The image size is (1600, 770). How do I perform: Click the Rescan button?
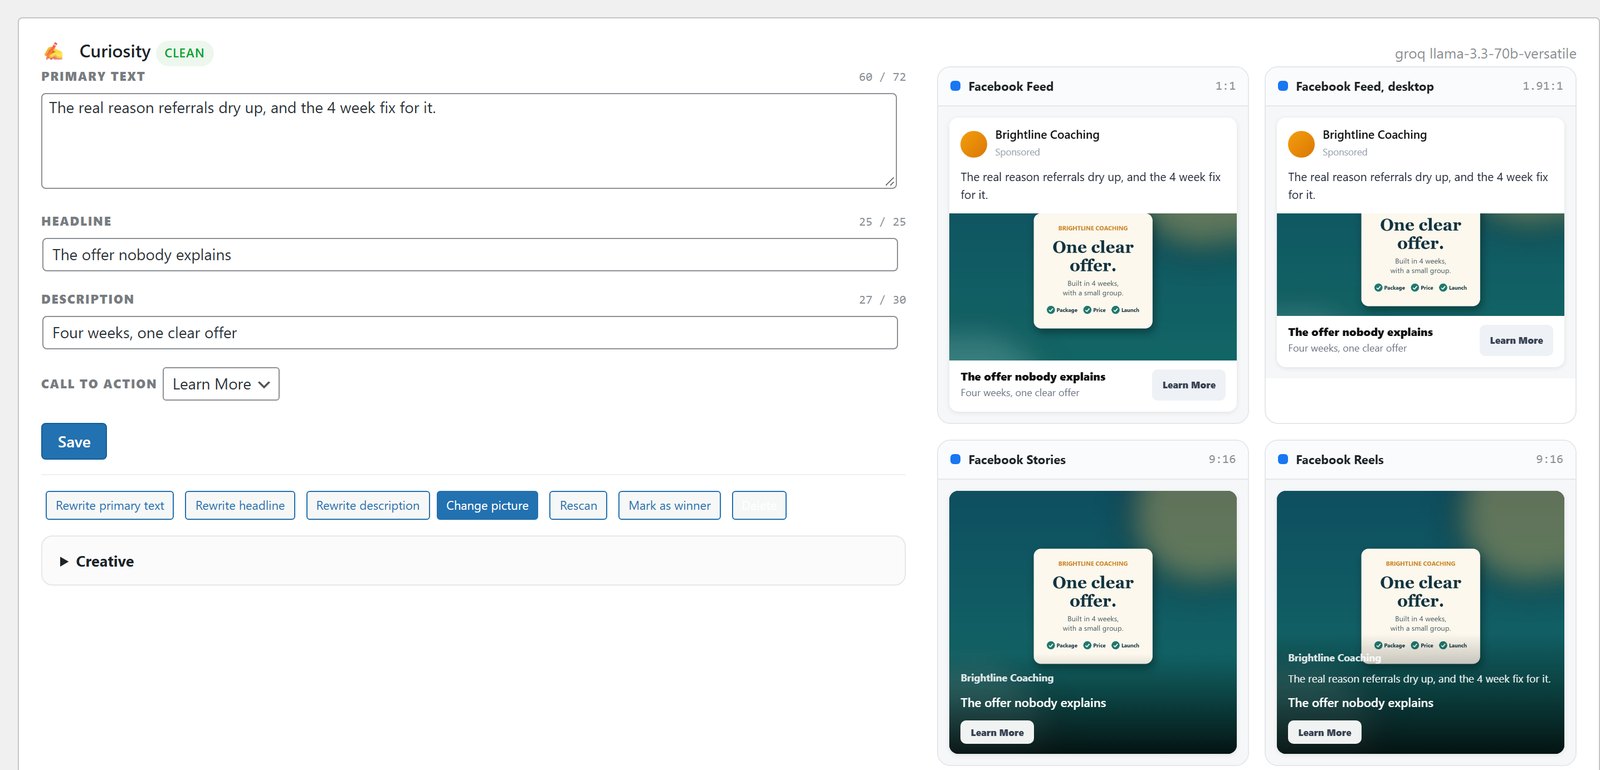click(x=578, y=506)
